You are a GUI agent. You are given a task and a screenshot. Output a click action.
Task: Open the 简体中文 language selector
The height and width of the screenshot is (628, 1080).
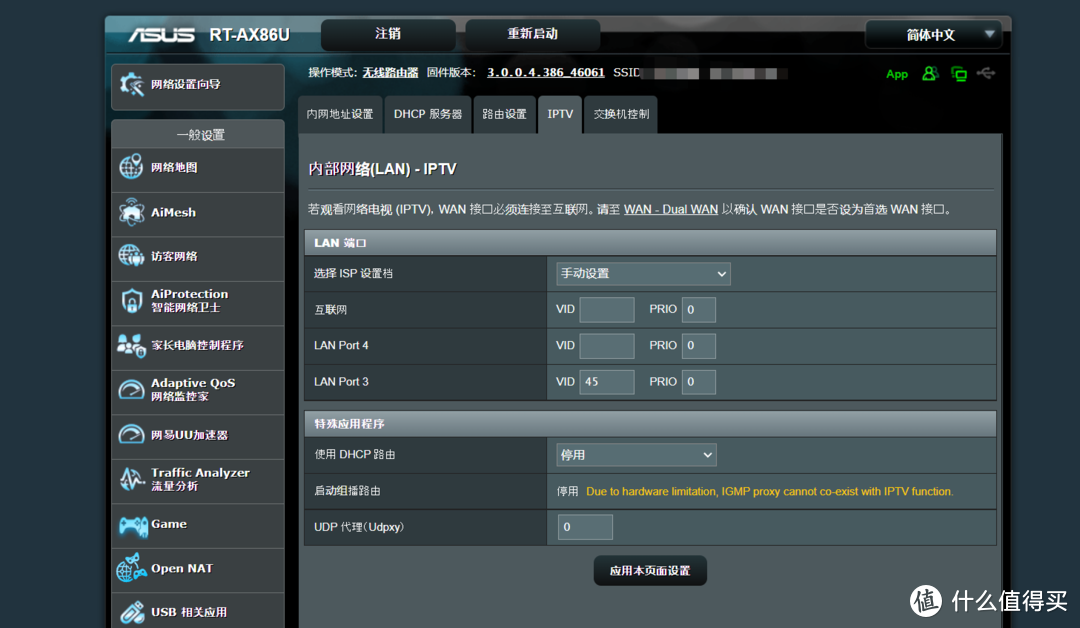[933, 34]
